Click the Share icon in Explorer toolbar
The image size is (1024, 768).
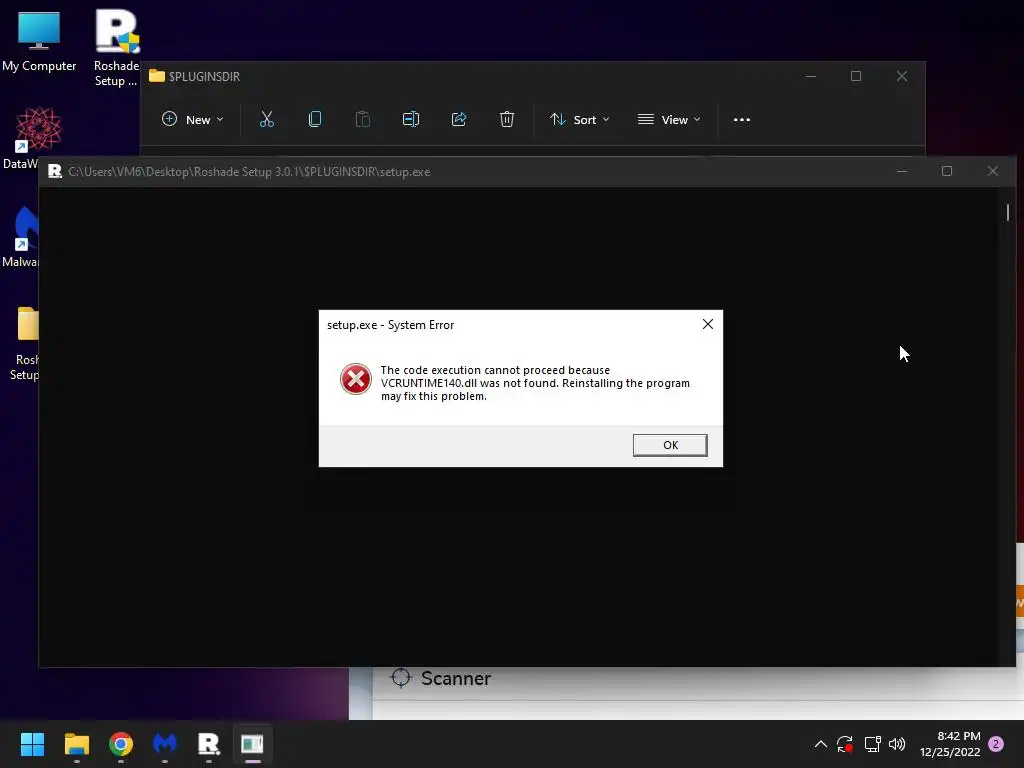tap(458, 120)
